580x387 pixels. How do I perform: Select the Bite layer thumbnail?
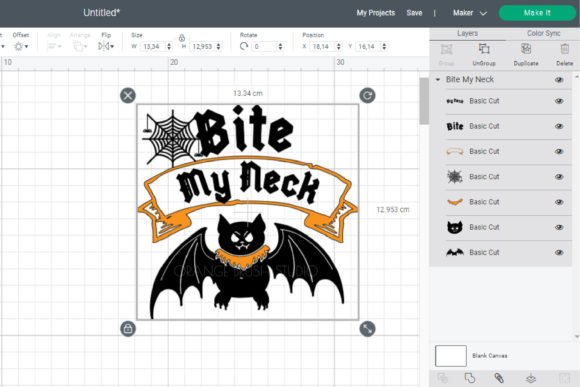tap(455, 127)
